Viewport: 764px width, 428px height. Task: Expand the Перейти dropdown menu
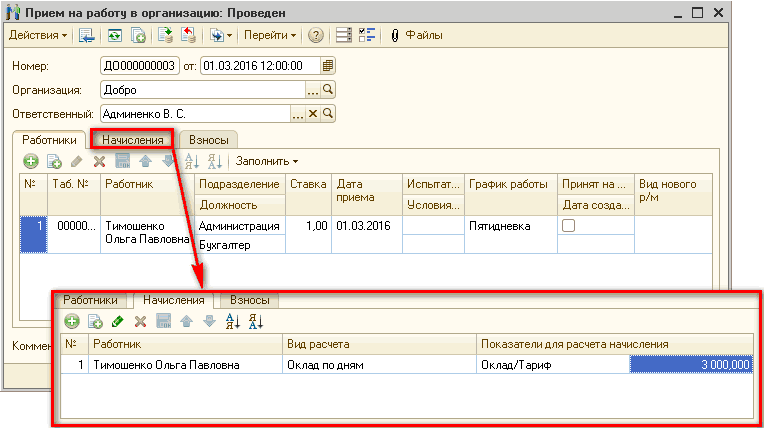click(270, 36)
